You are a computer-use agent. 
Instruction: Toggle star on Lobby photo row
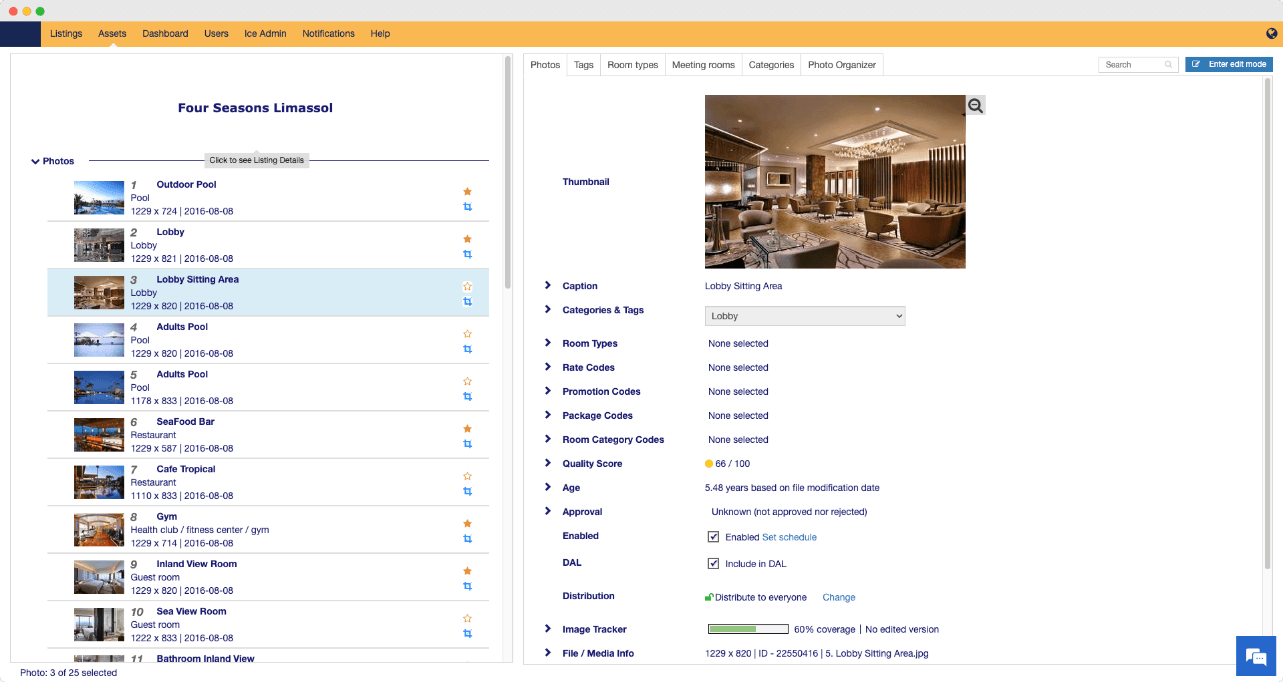tap(467, 239)
